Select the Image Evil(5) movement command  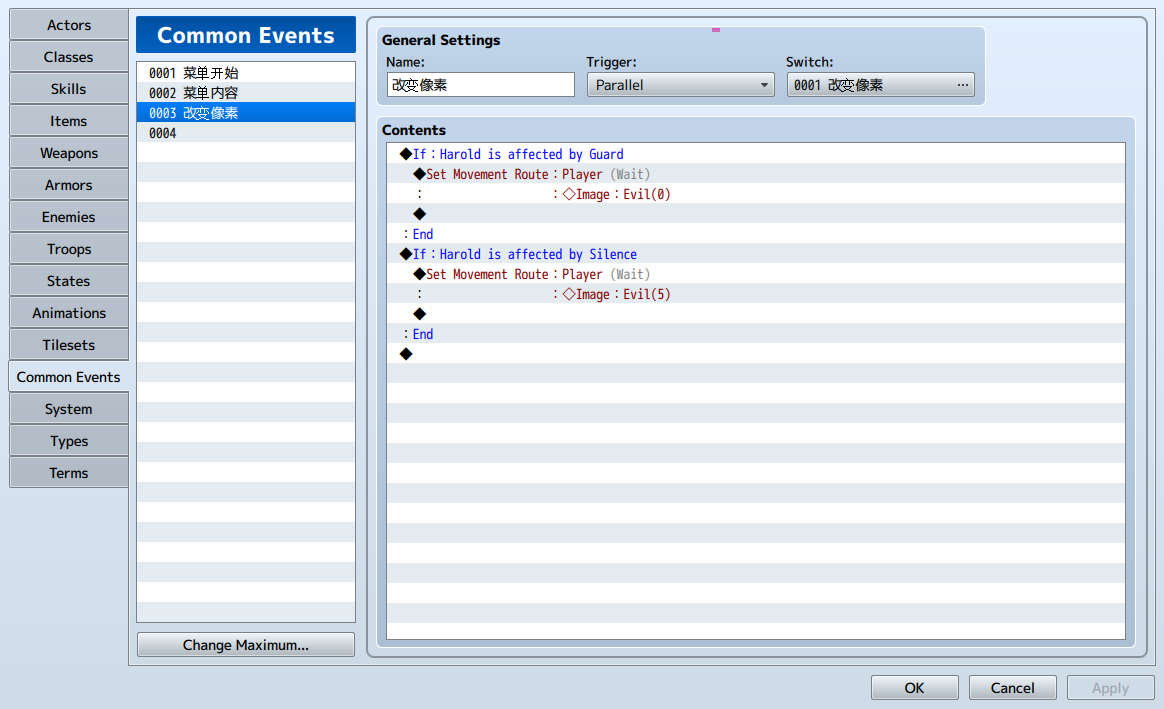tap(756, 294)
